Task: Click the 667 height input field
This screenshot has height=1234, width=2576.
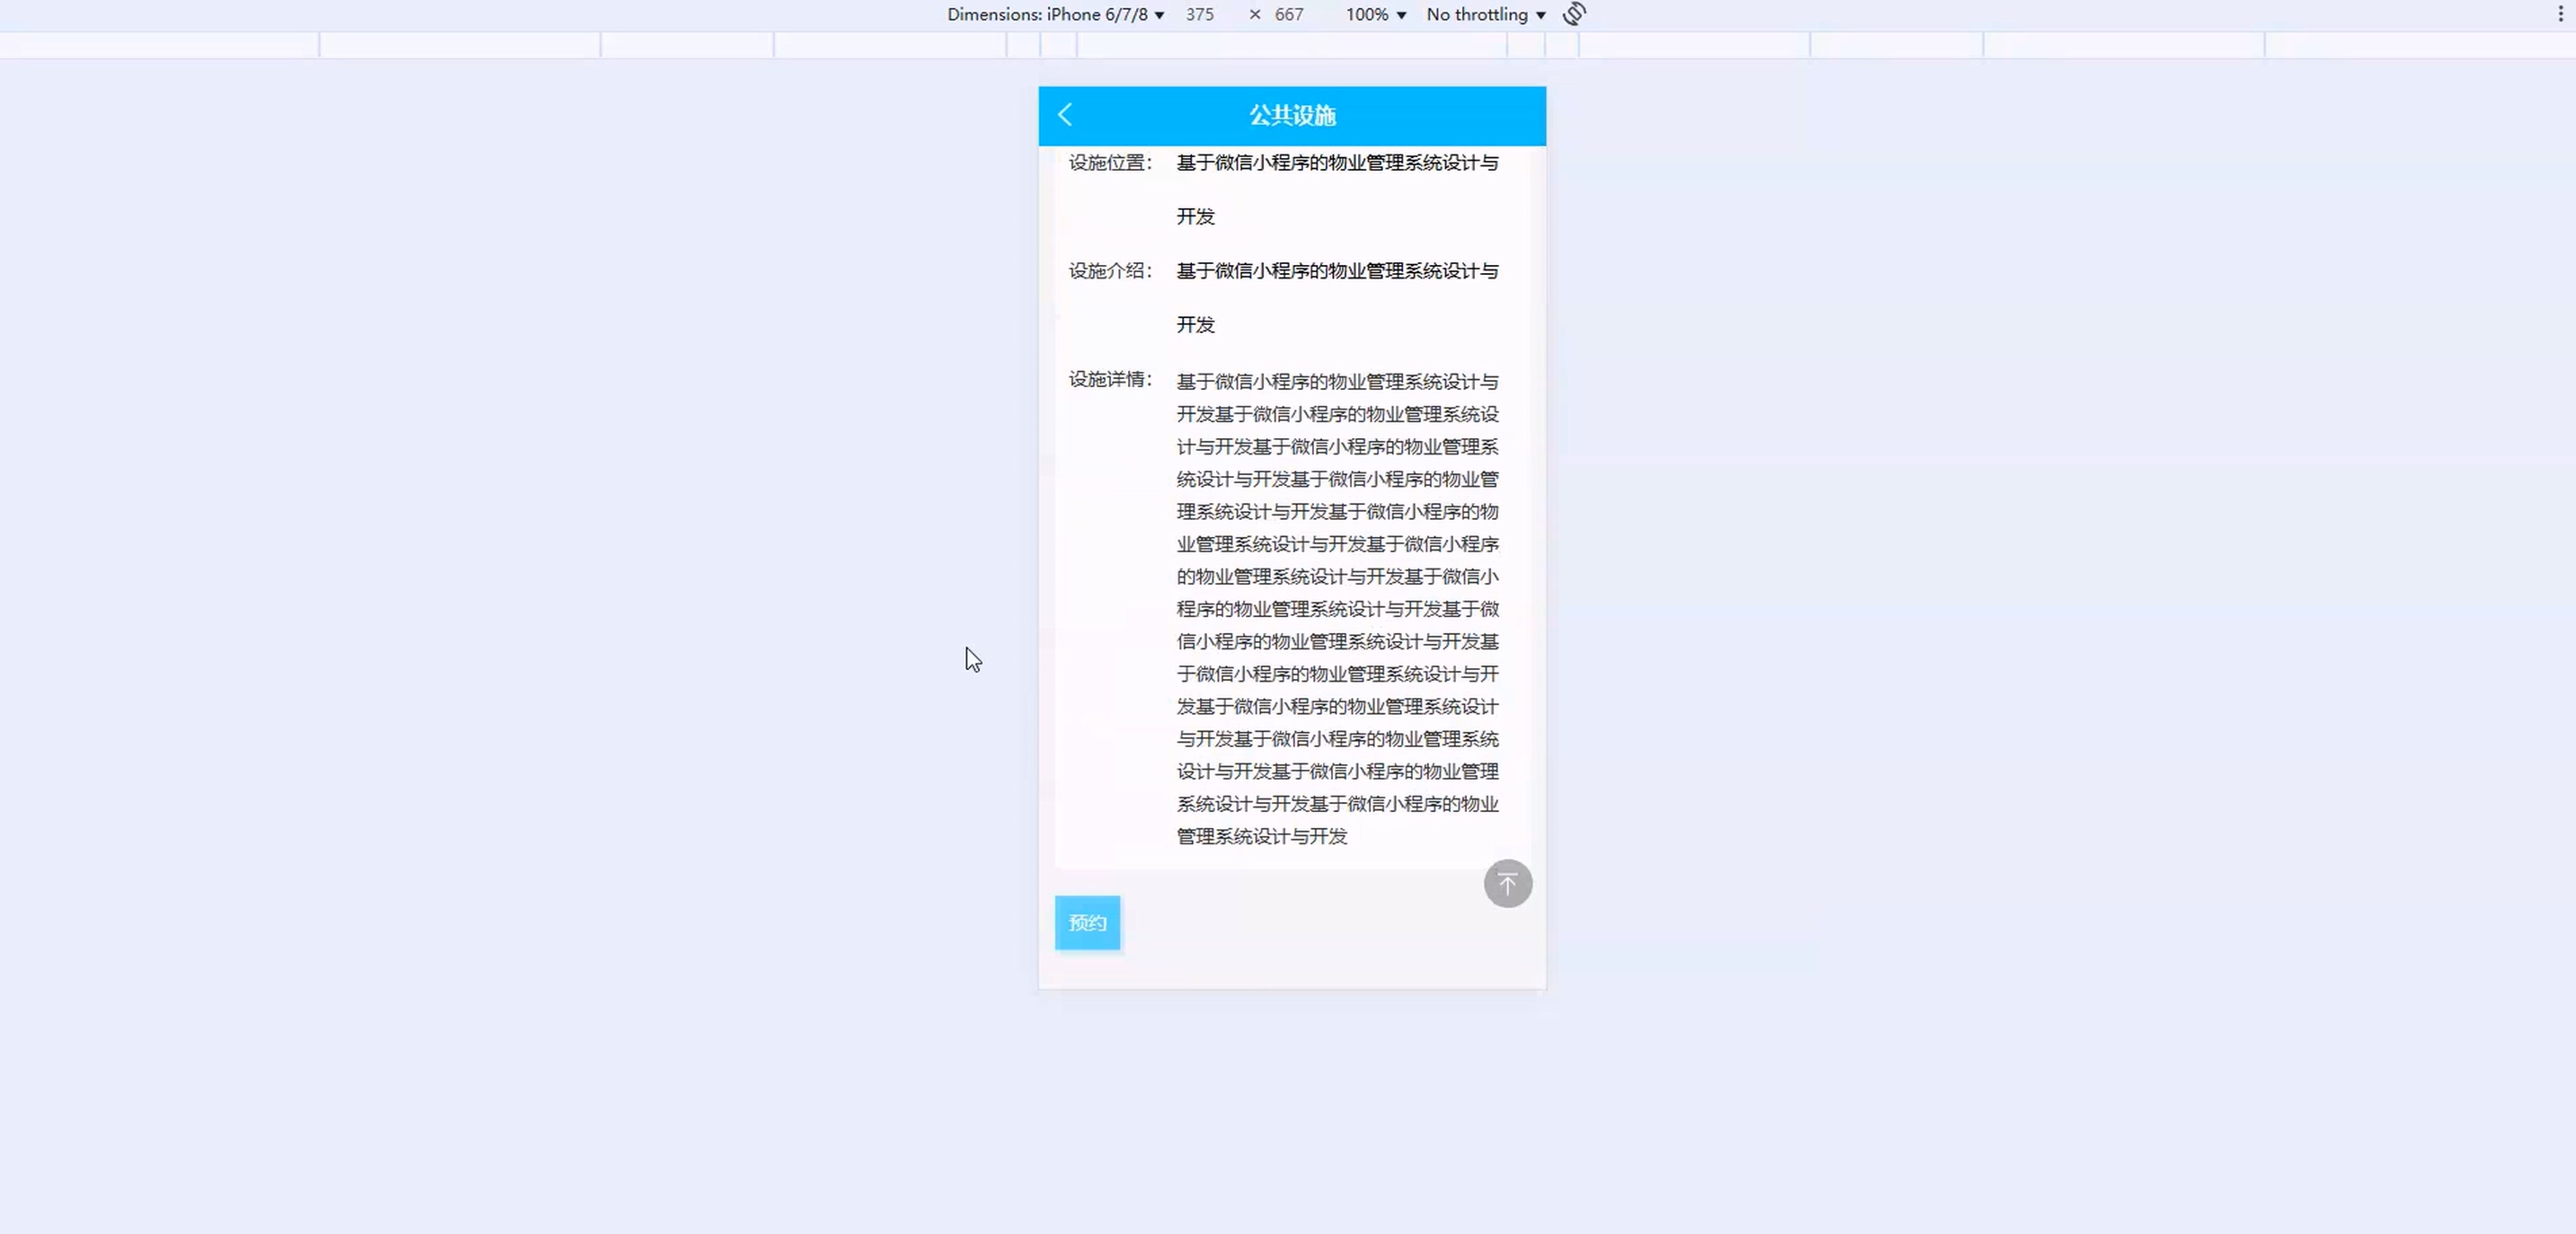Action: pyautogui.click(x=1289, y=14)
